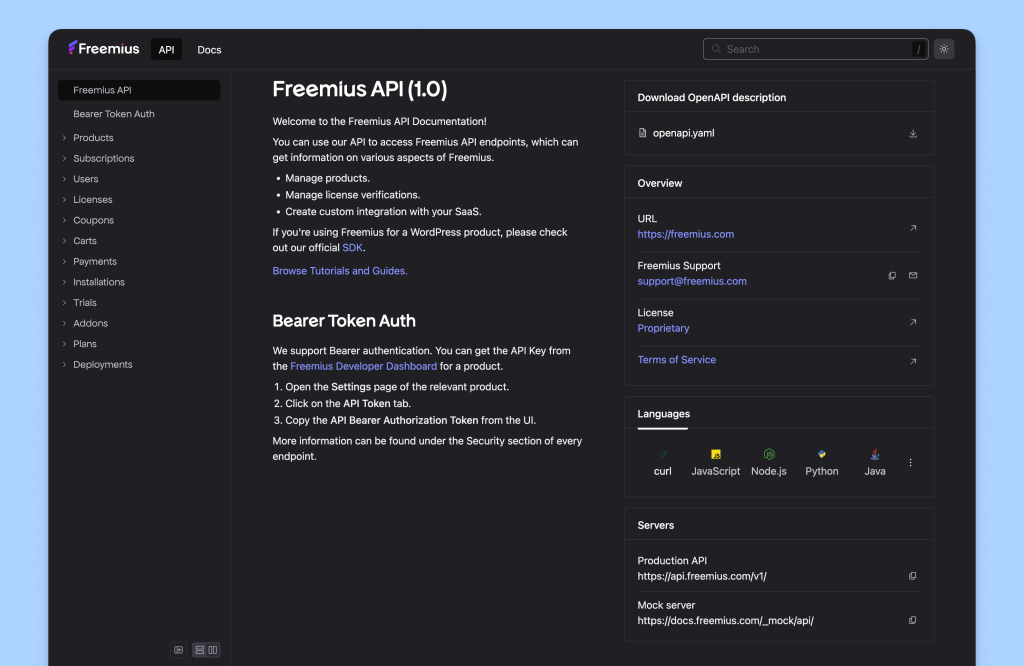
Task: Switch to the API tab
Action: (167, 50)
